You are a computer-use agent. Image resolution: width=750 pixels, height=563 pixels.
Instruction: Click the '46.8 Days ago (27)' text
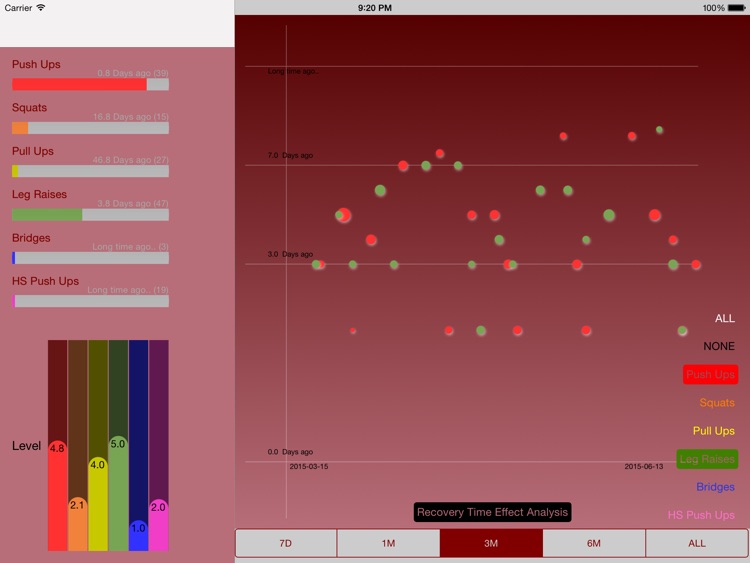pos(131,160)
